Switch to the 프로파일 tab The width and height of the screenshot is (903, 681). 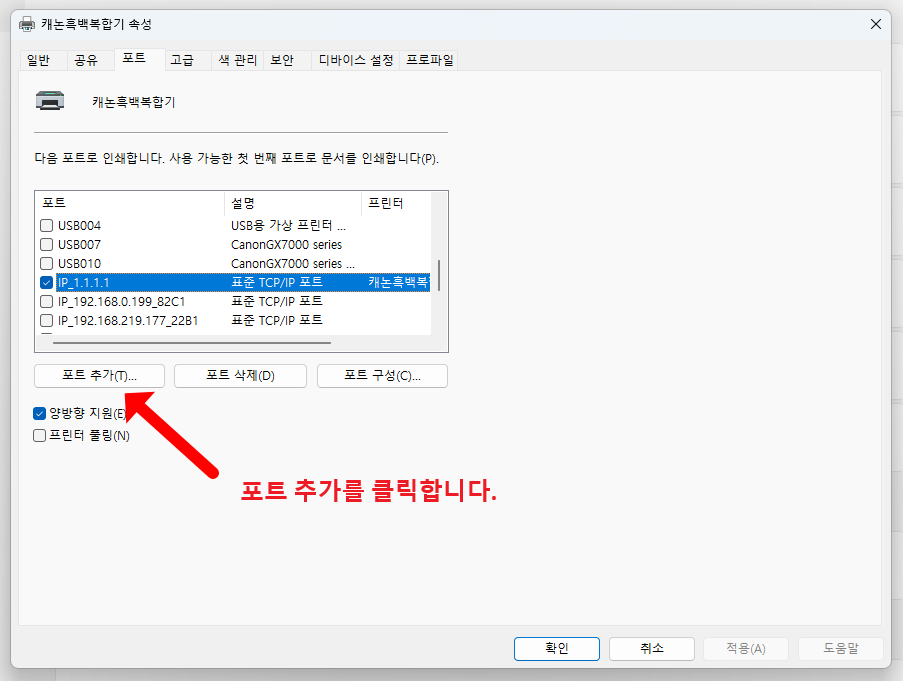[429, 60]
